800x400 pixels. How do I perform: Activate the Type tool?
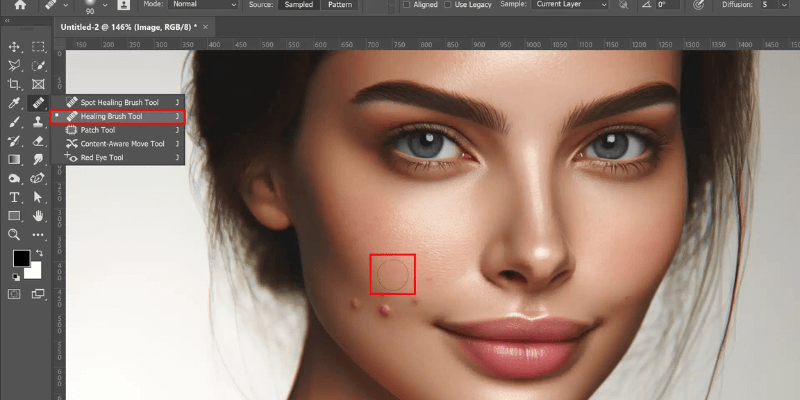[x=15, y=197]
